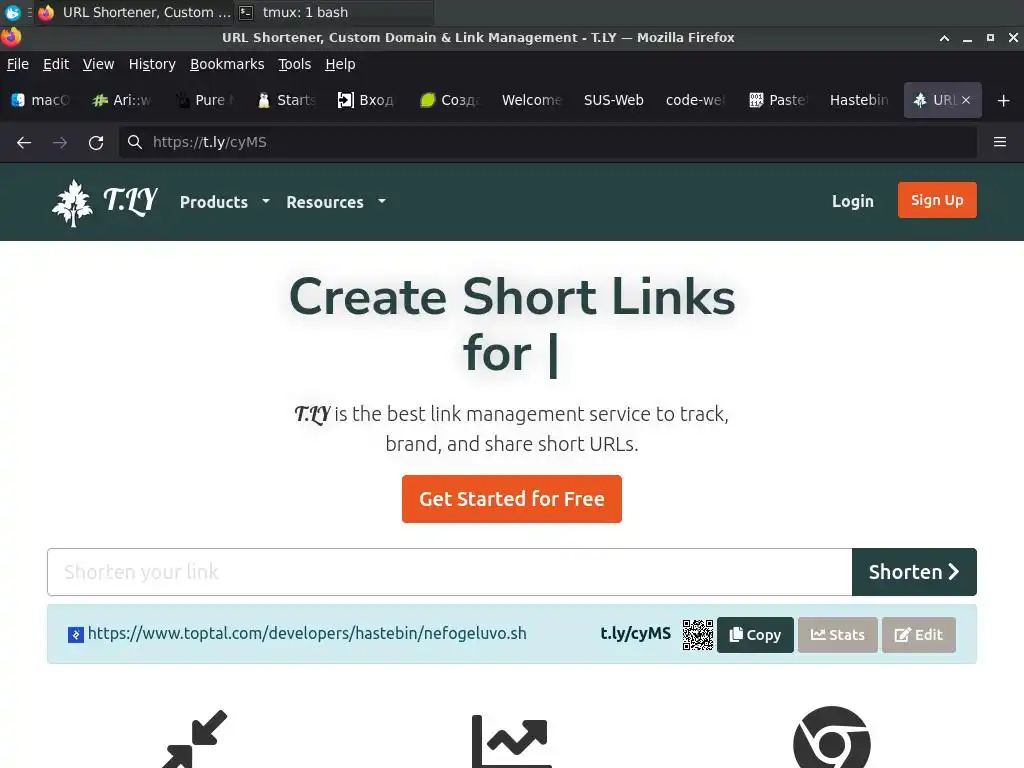
Task: Open the Firefox hamburger menu
Action: tap(999, 142)
